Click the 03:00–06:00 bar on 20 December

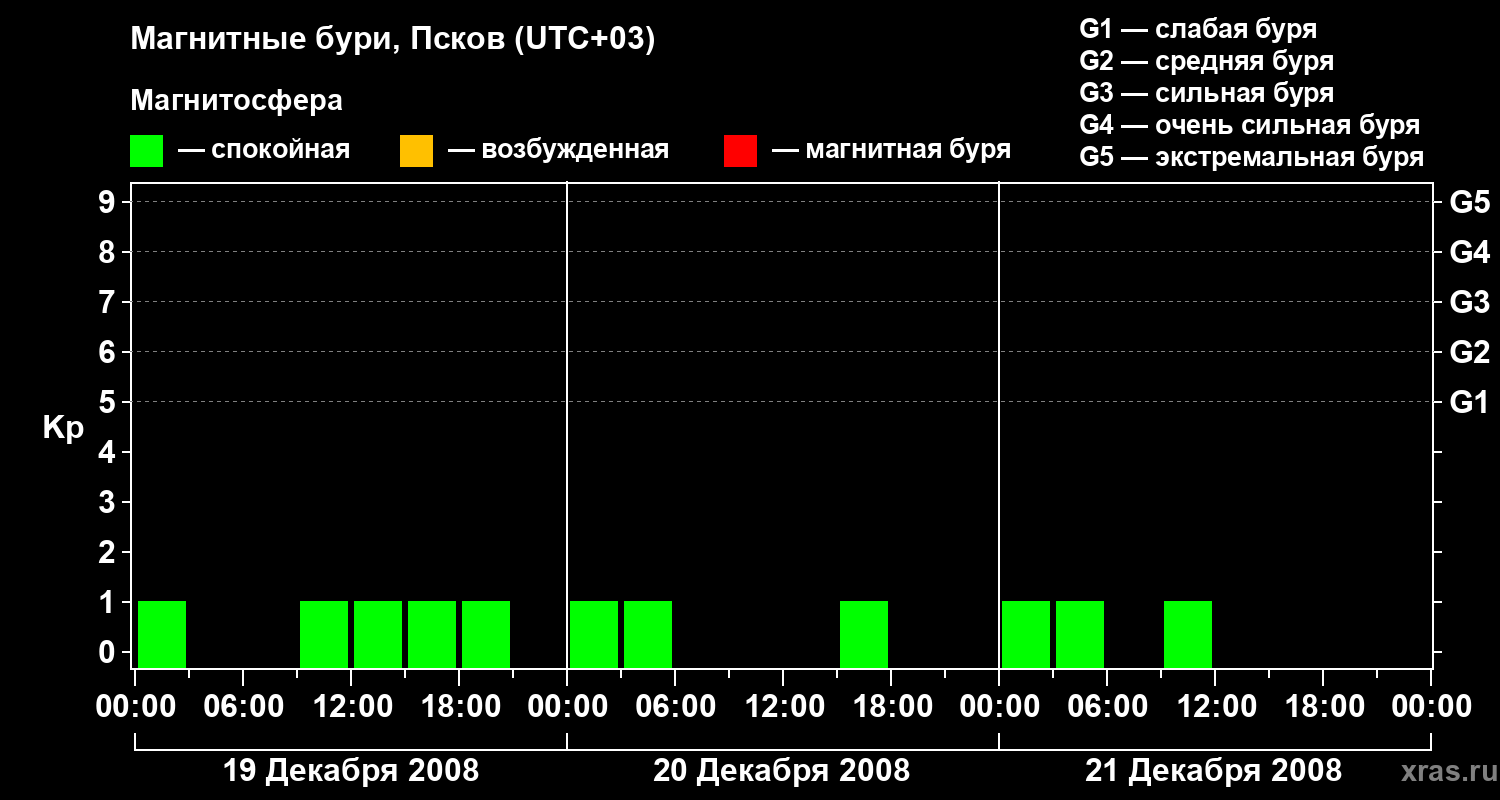648,634
